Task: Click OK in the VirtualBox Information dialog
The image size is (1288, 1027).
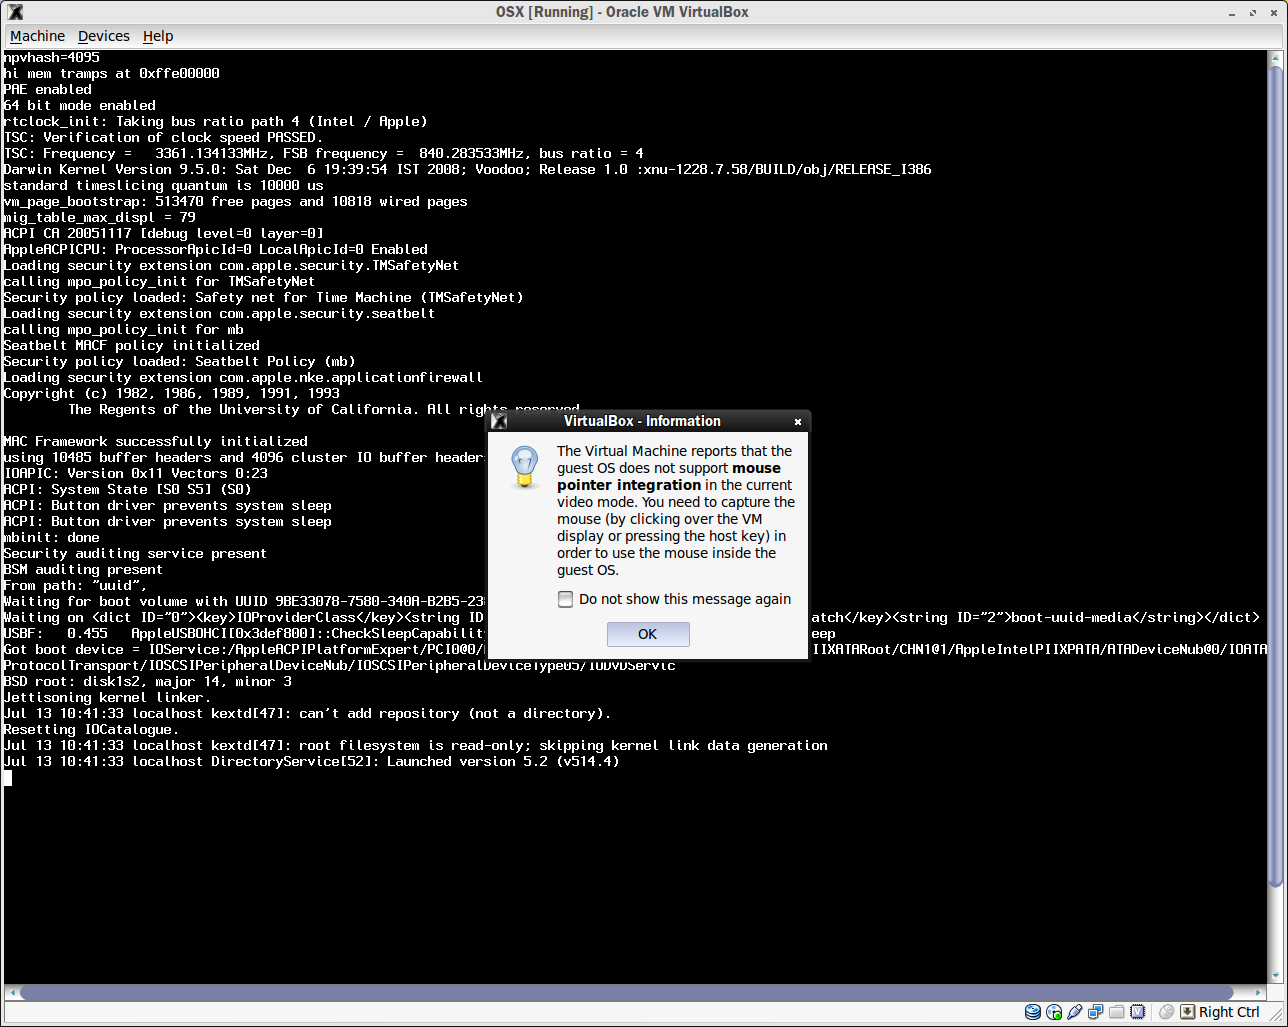Action: 648,634
